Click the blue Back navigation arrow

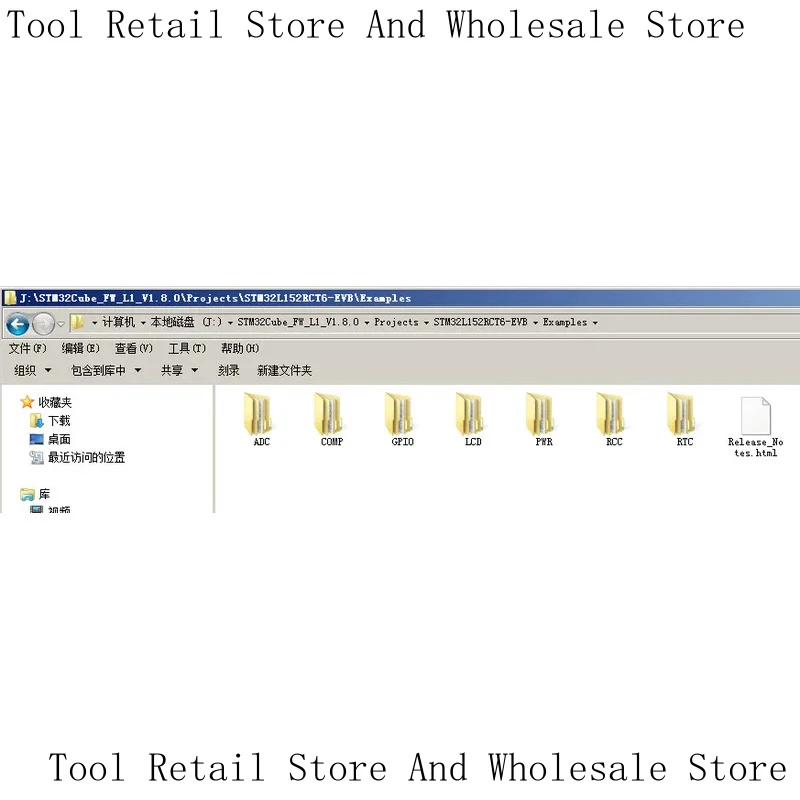click(x=17, y=323)
